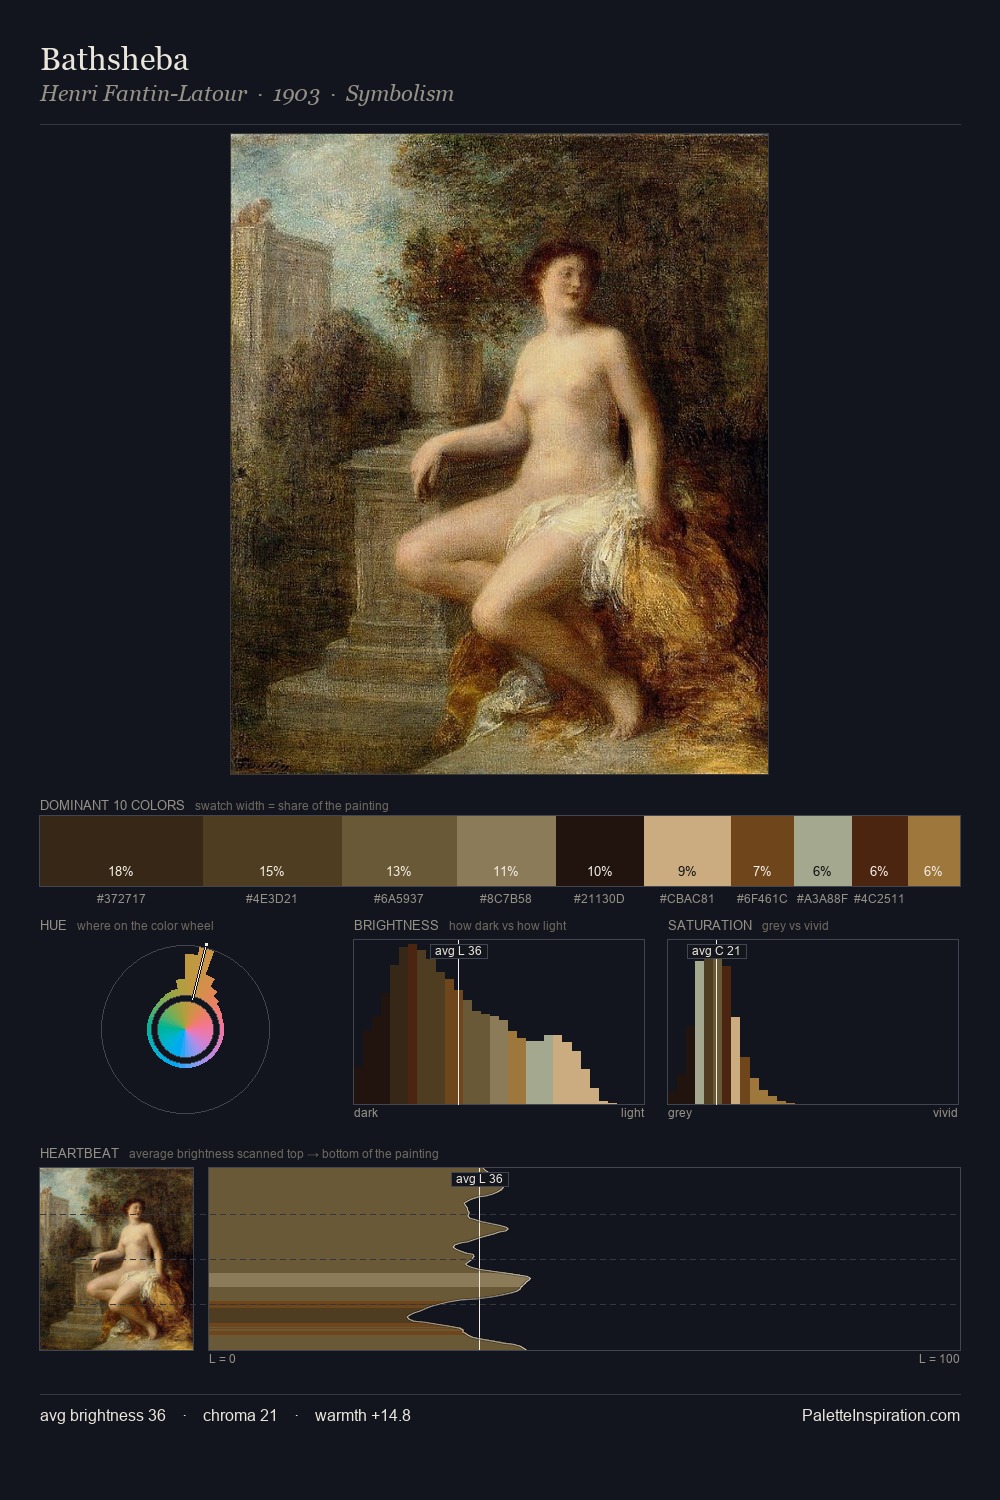Click the 'light' axis label under Brightness
This screenshot has height=1500, width=1000.
632,1112
